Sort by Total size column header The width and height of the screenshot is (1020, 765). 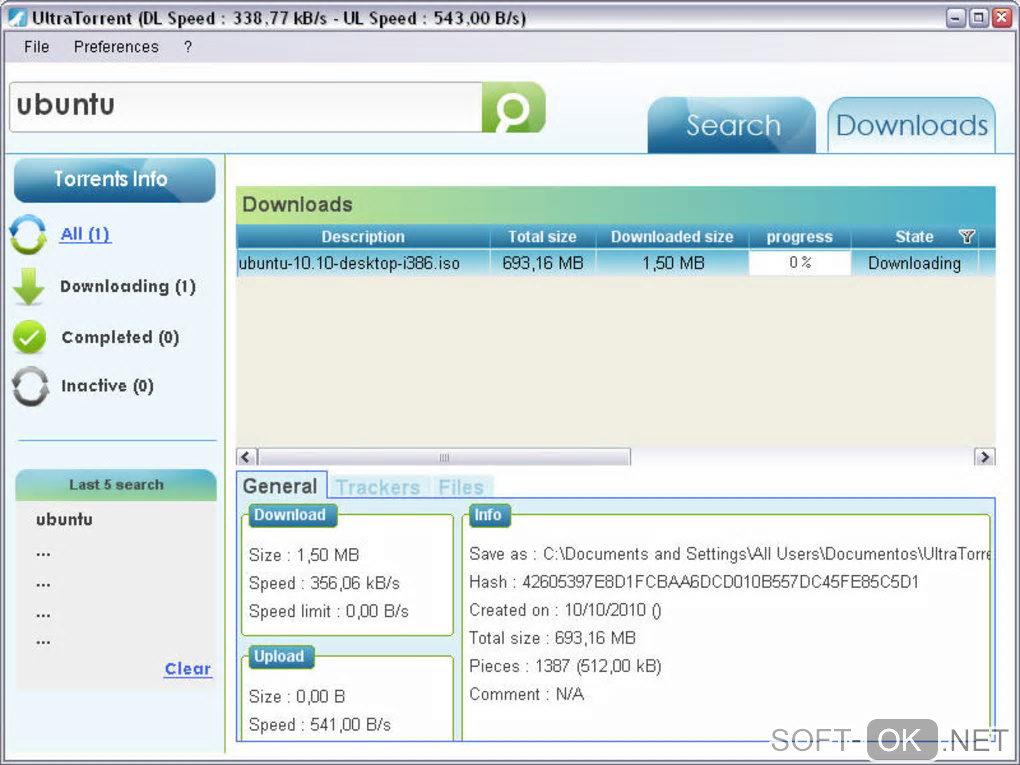(x=542, y=237)
